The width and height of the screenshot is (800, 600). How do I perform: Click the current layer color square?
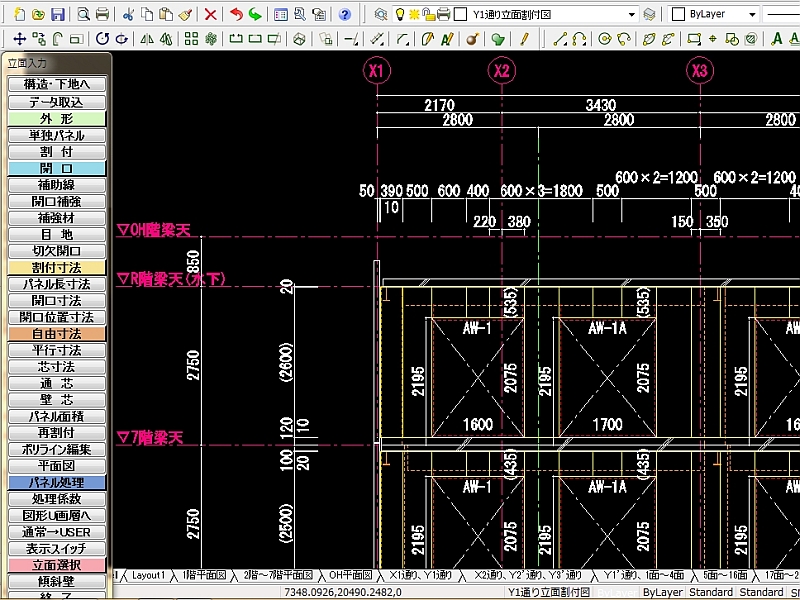[x=460, y=14]
